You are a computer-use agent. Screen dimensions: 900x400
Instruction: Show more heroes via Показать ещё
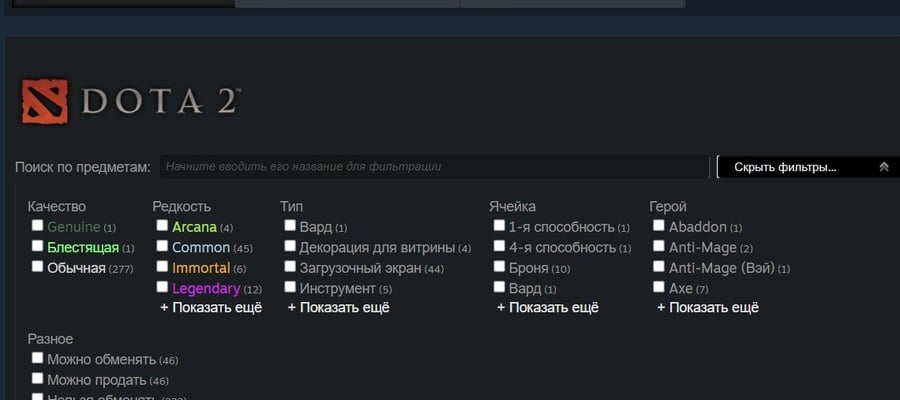click(708, 308)
